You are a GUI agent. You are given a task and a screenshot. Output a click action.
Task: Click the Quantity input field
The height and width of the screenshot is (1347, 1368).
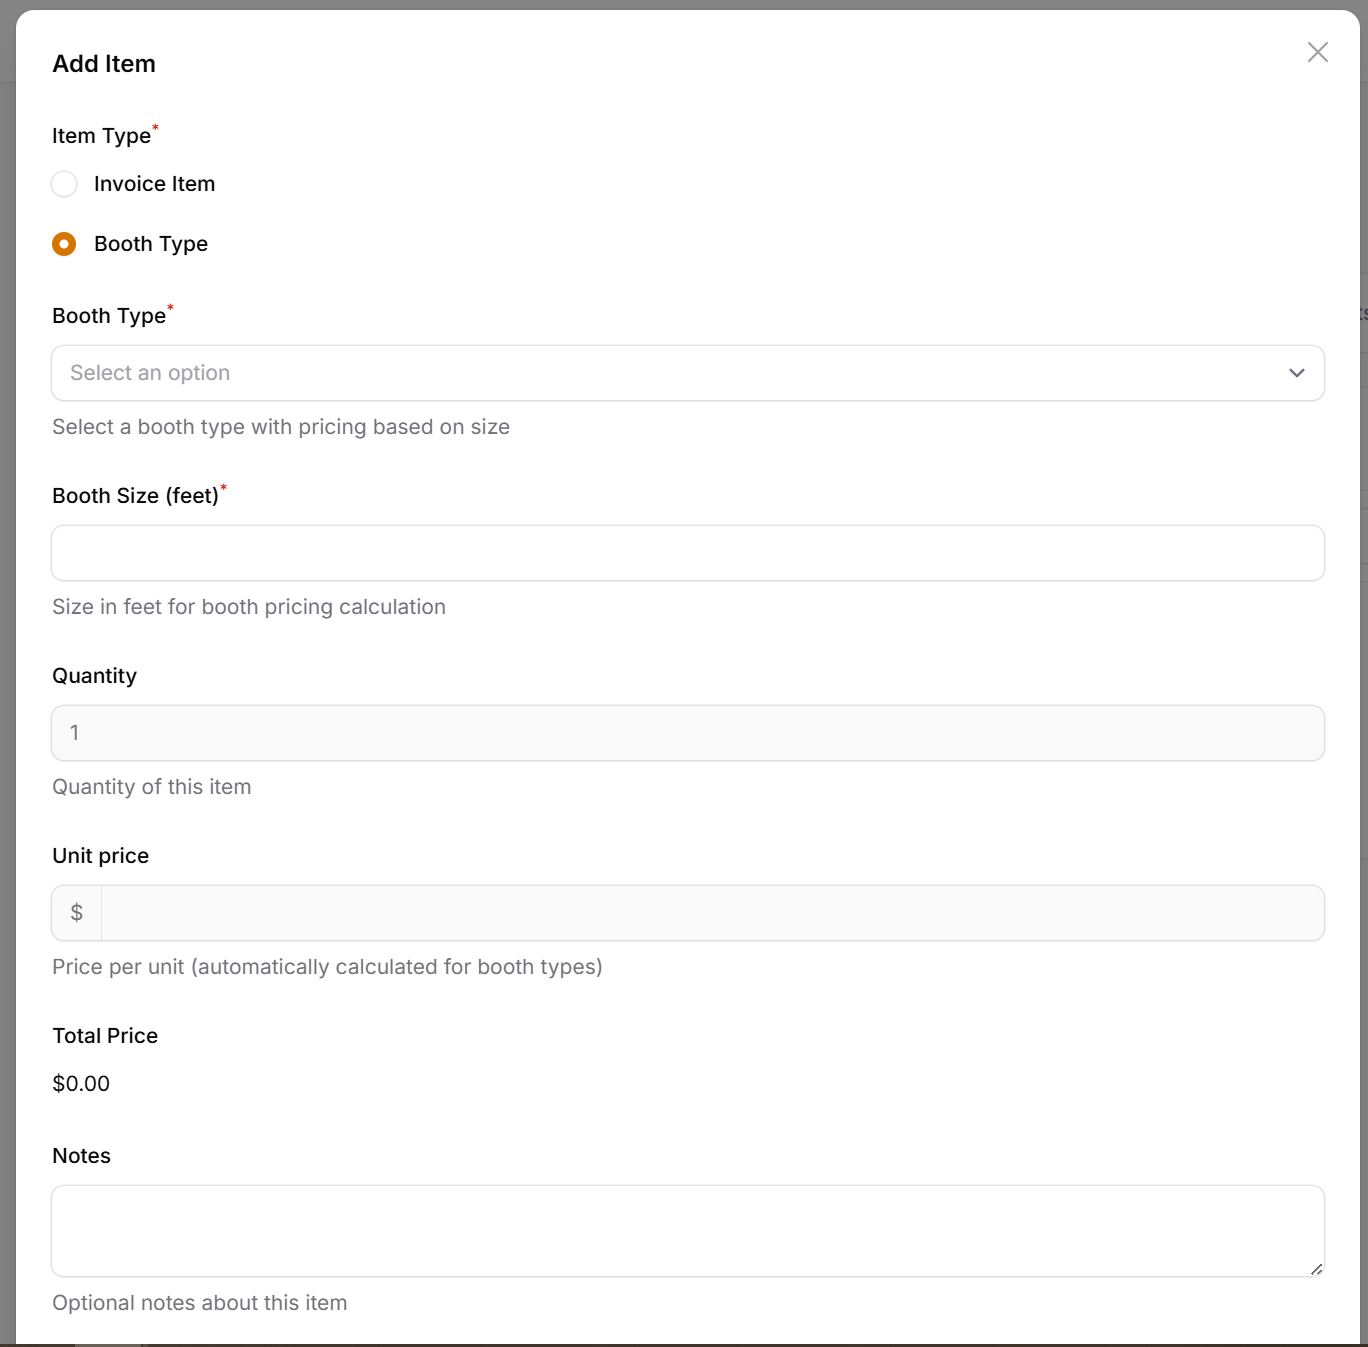point(688,733)
